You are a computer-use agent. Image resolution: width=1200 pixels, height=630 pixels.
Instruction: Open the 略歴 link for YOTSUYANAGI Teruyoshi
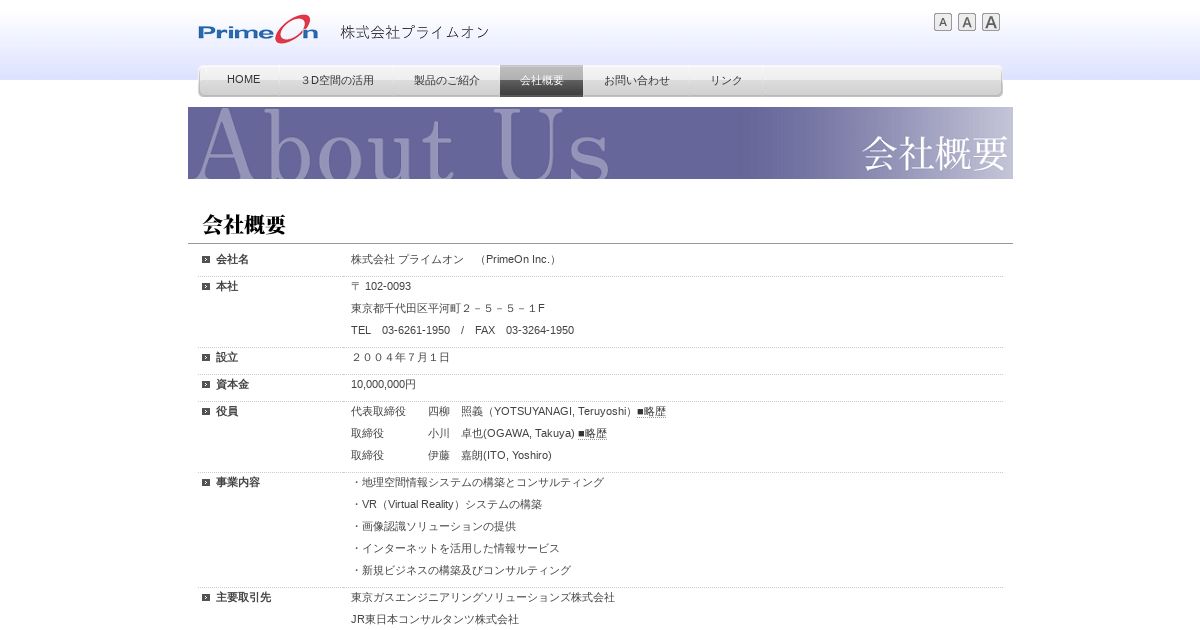[651, 411]
